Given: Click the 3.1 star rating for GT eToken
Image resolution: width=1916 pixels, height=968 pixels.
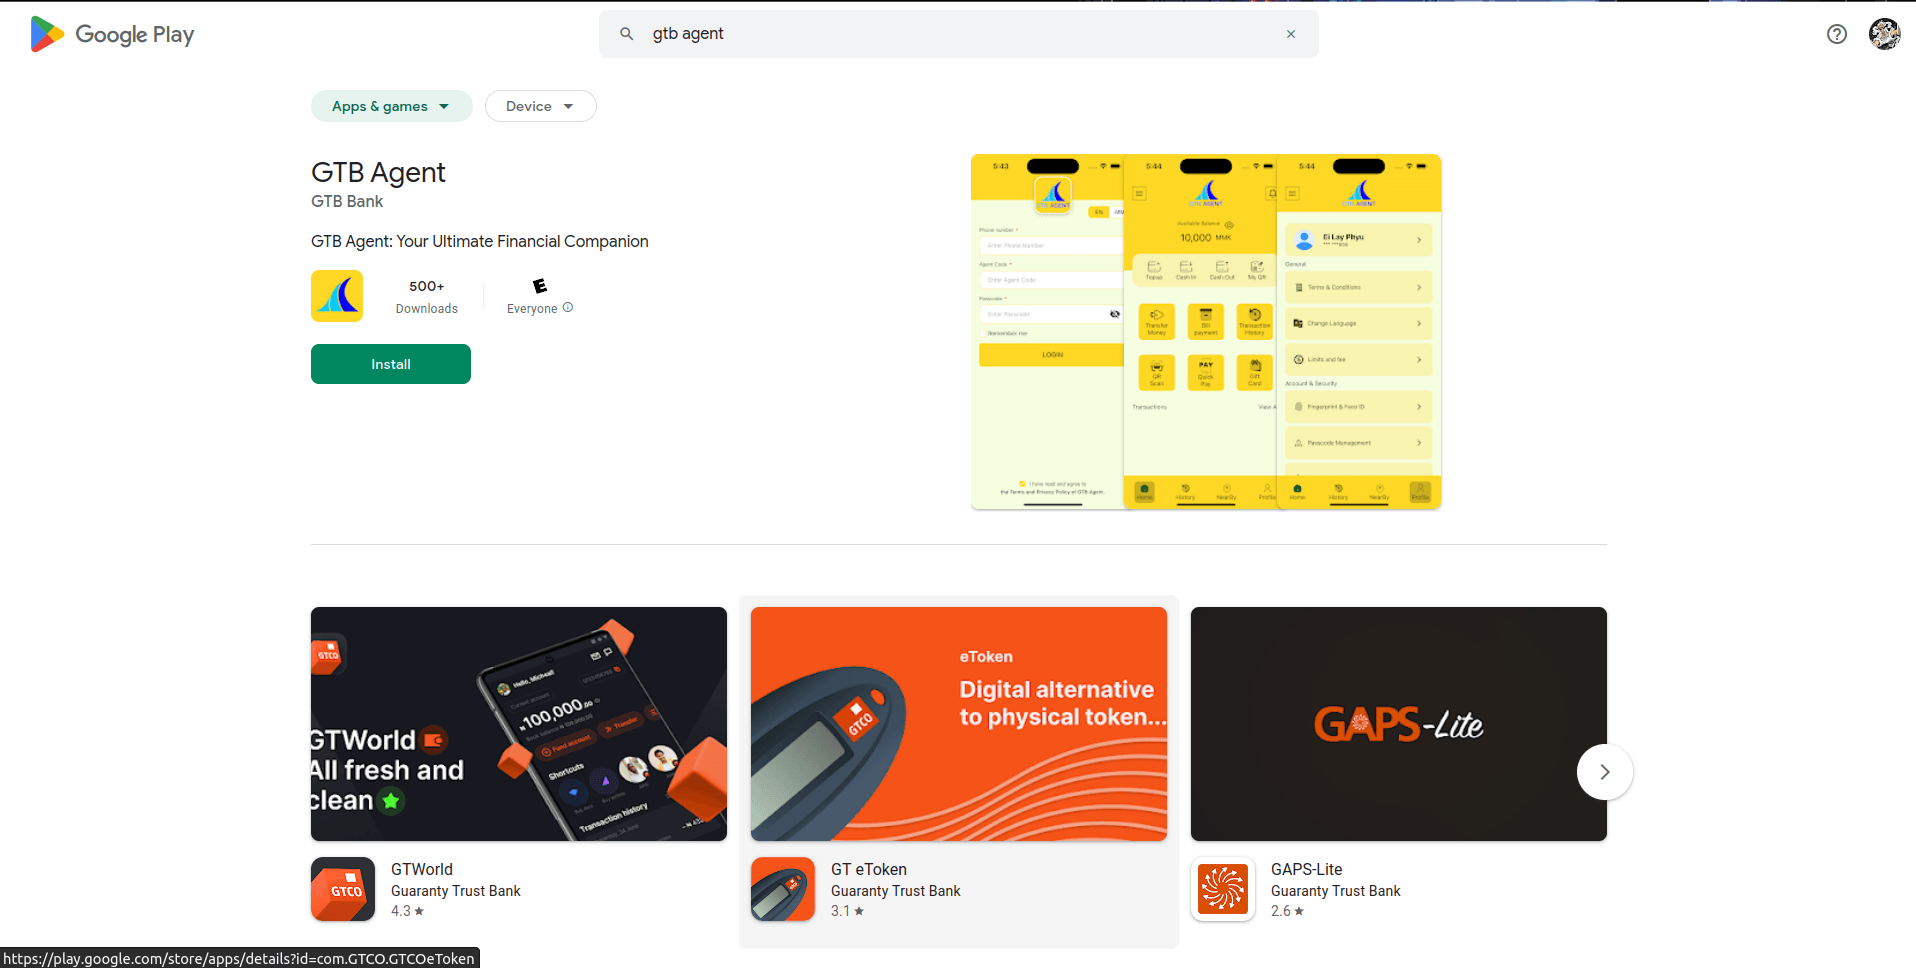Looking at the screenshot, I should pyautogui.click(x=847, y=911).
